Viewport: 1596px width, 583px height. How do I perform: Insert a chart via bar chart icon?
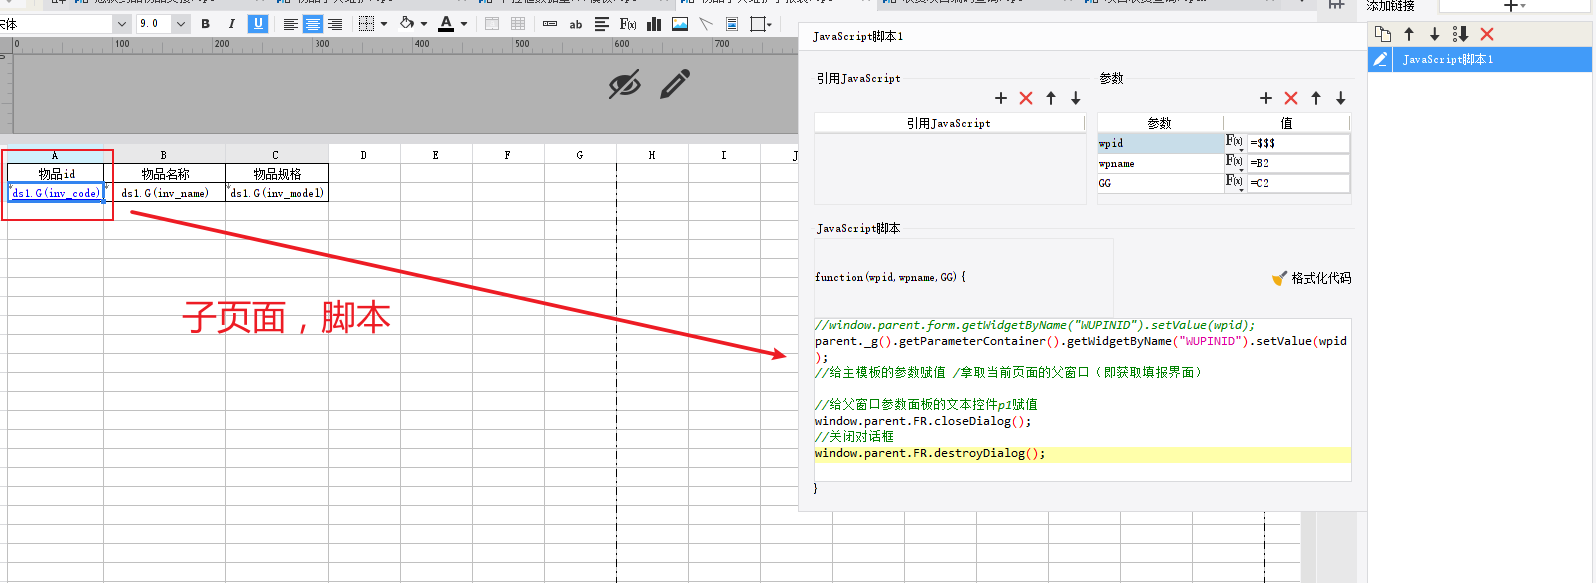(654, 24)
